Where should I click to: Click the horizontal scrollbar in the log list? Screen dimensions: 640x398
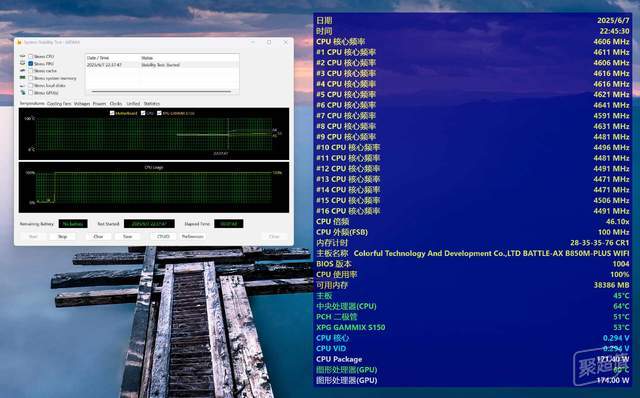pyautogui.click(x=161, y=91)
